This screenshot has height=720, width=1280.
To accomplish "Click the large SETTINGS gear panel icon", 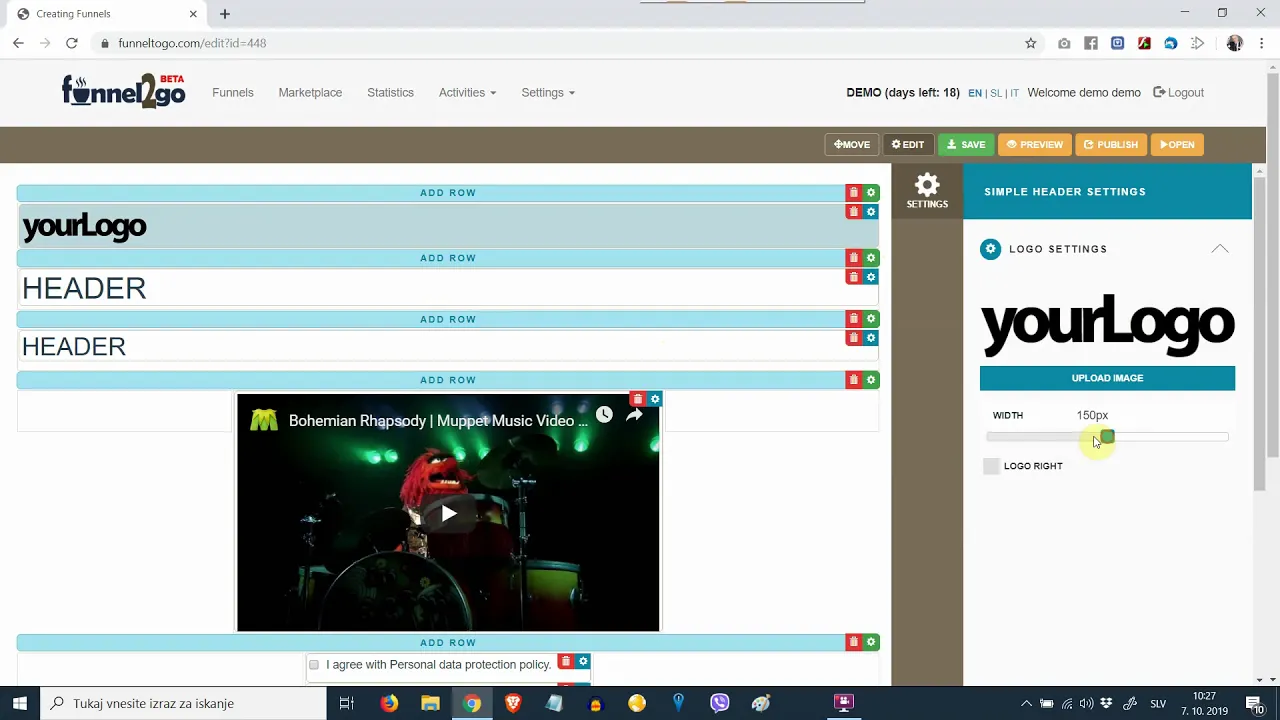I will click(x=927, y=191).
